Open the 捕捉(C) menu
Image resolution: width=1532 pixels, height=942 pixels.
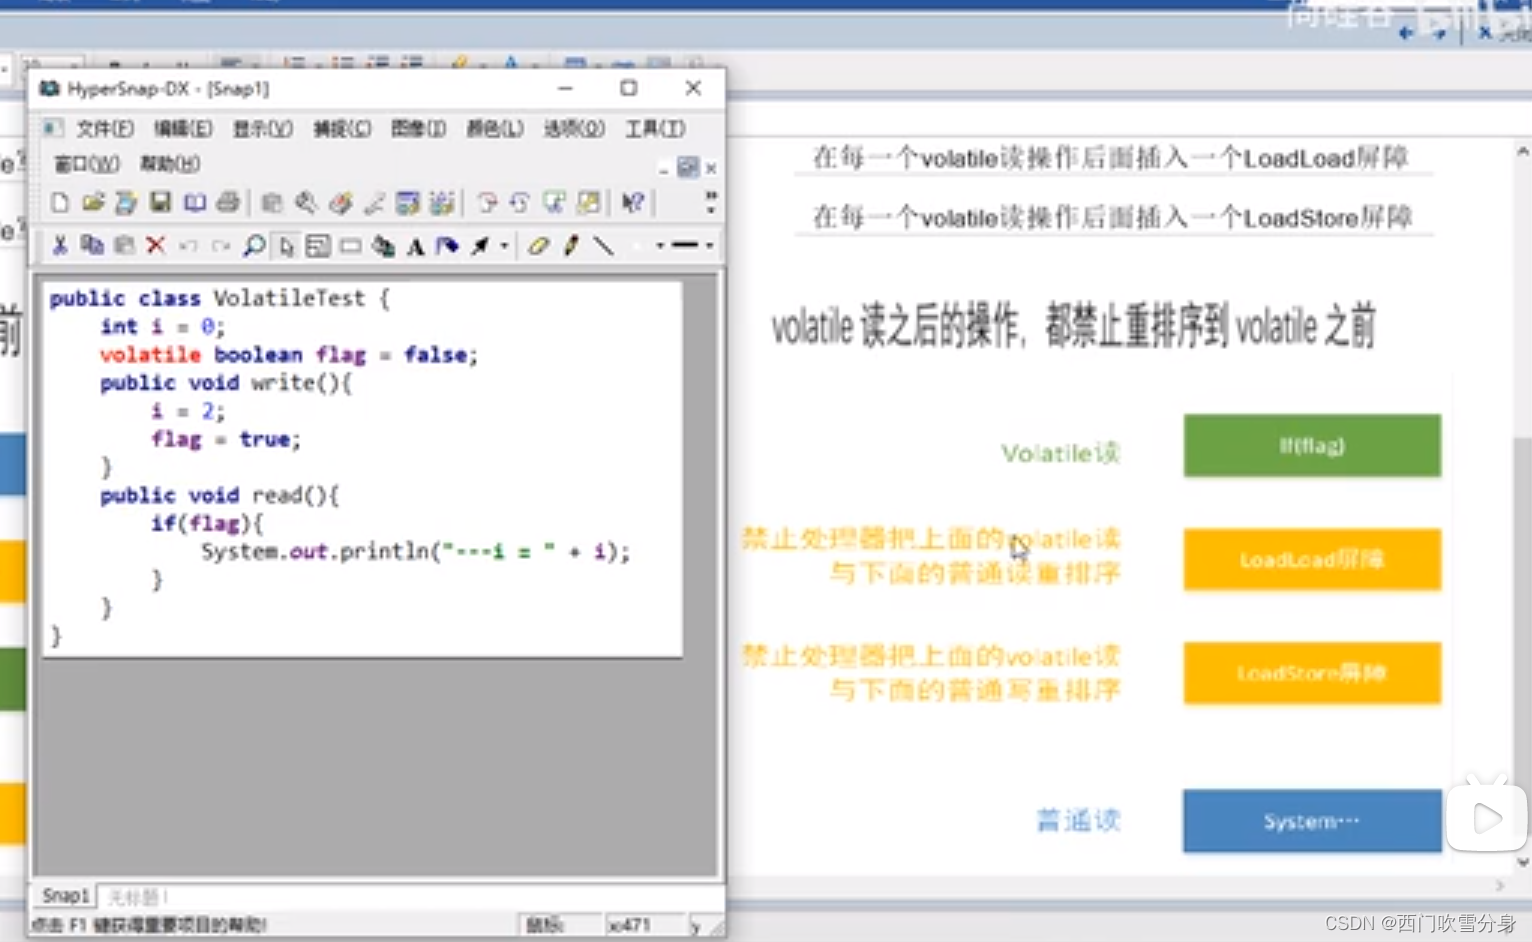342,128
